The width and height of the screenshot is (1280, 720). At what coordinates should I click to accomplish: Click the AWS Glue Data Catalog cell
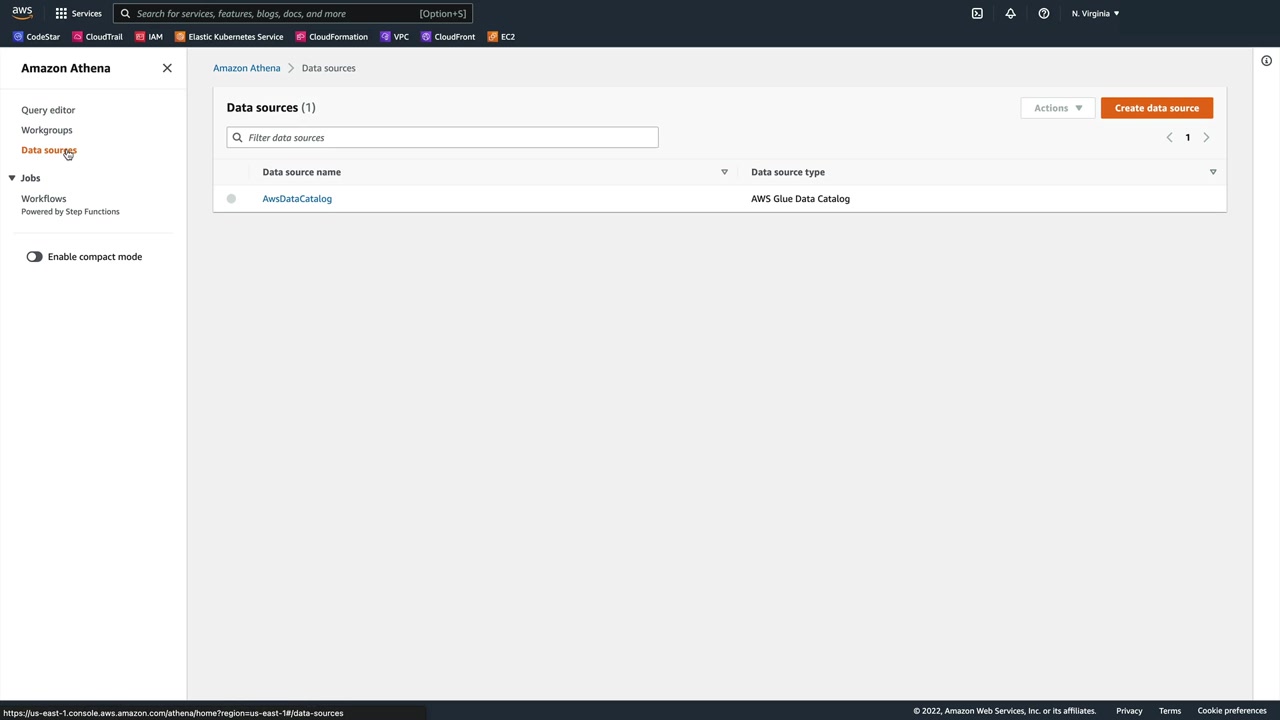tap(801, 199)
